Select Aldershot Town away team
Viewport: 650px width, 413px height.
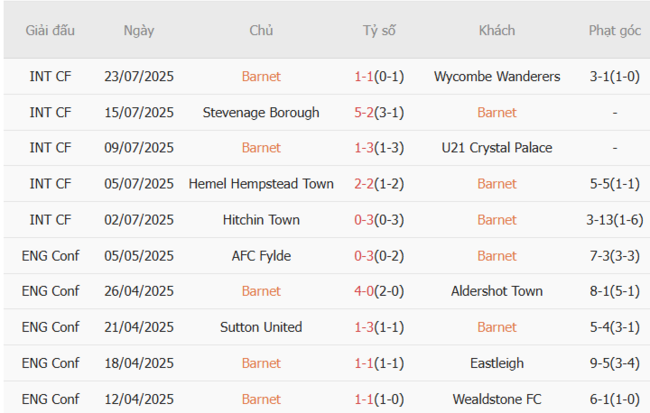pyautogui.click(x=497, y=291)
